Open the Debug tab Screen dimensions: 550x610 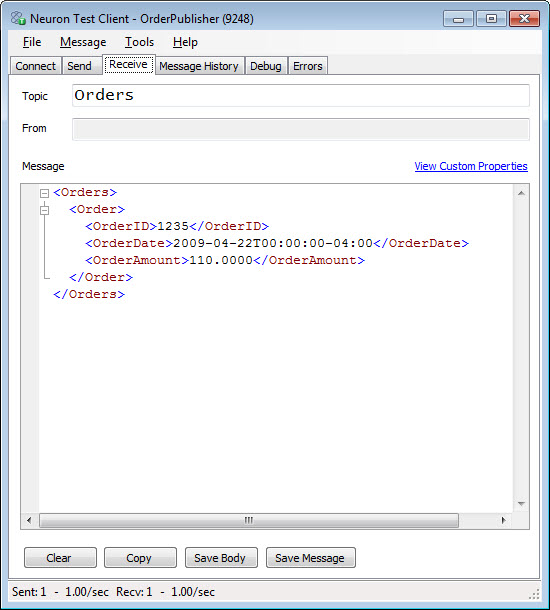[266, 66]
